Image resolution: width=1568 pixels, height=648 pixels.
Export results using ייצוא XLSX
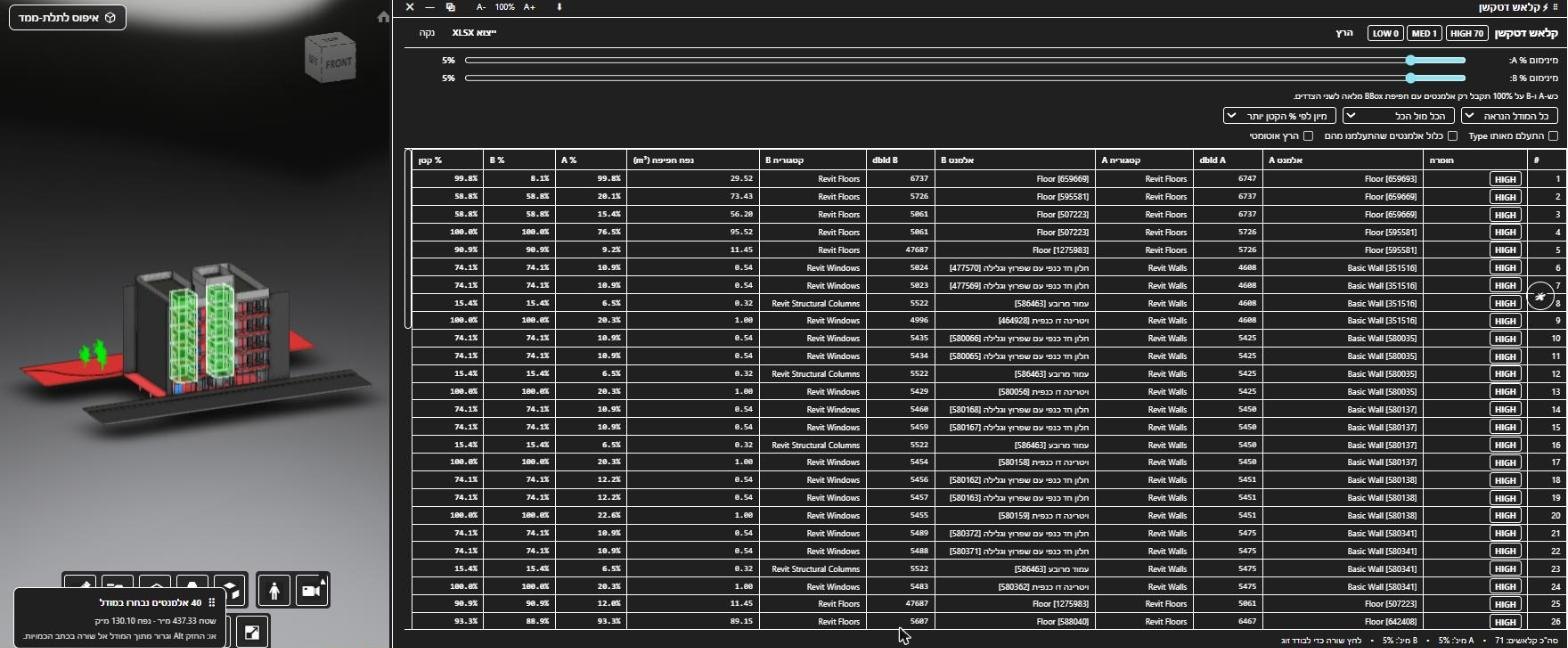pyautogui.click(x=473, y=33)
